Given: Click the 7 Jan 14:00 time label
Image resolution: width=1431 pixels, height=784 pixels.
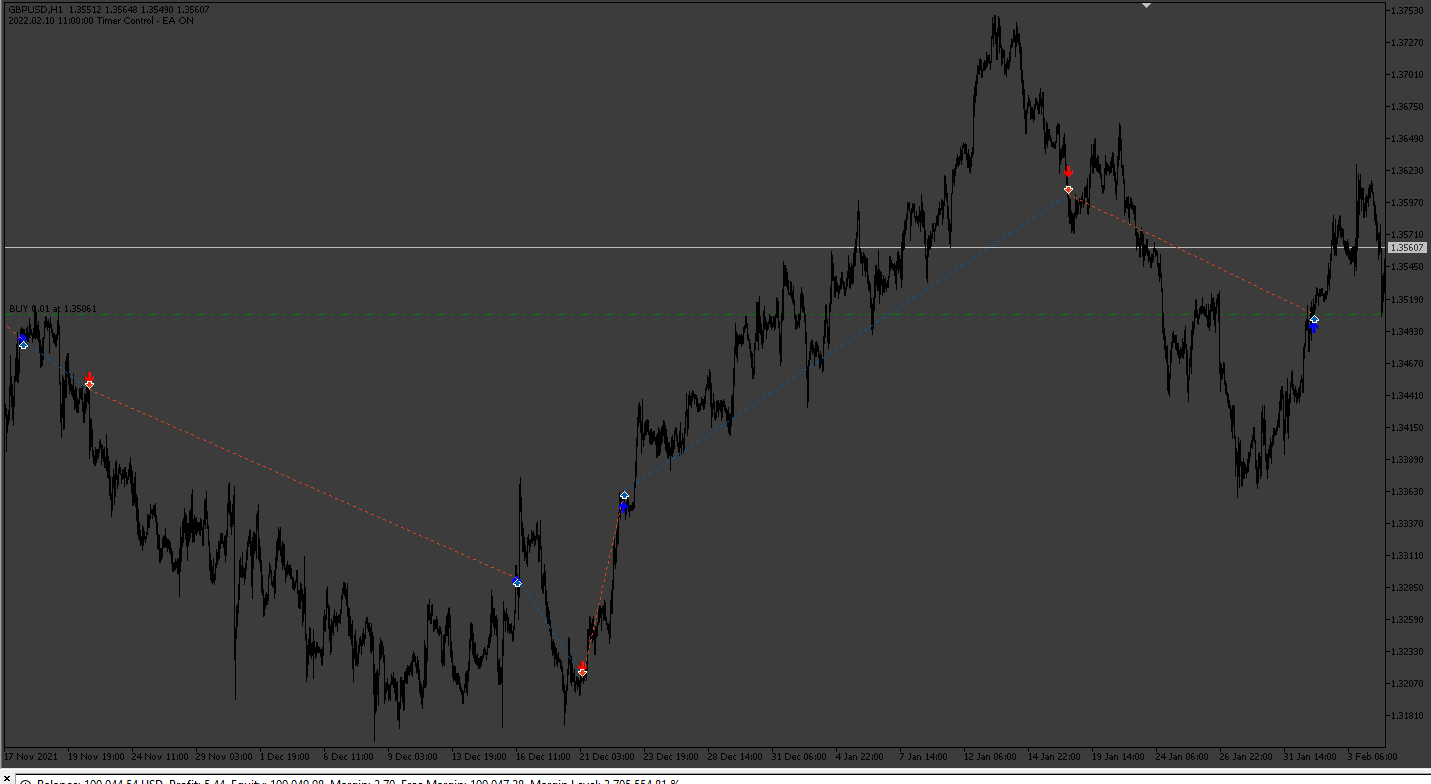Looking at the screenshot, I should coord(923,756).
